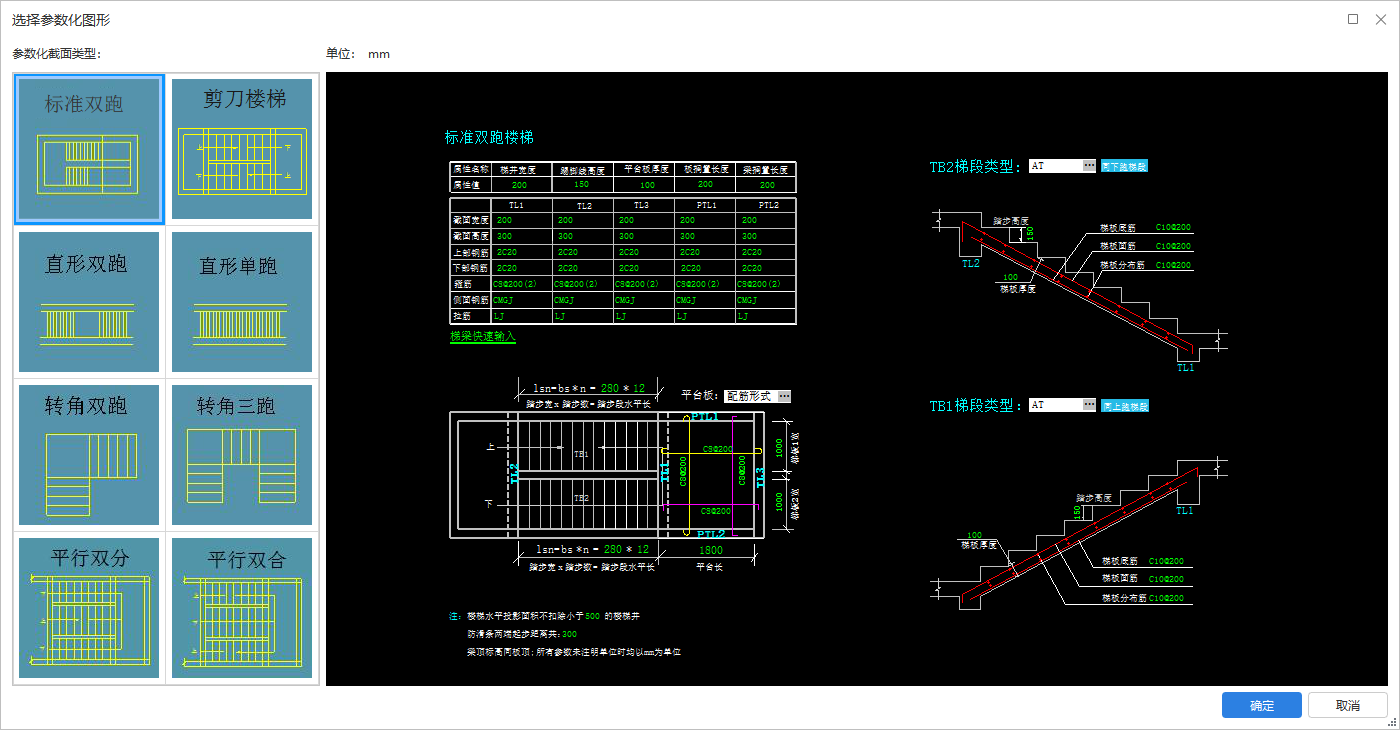Viewport: 1400px width, 730px height.
Task: Open the 平台板 配筋形式 ellipsis selector
Action: 784,396
